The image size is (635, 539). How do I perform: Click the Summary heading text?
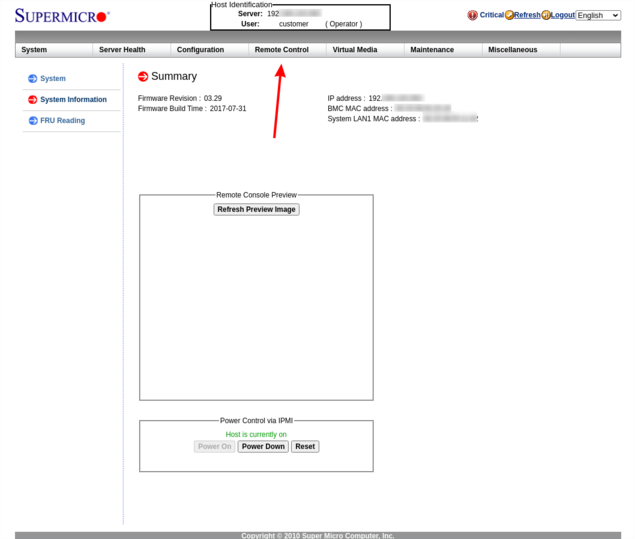174,76
